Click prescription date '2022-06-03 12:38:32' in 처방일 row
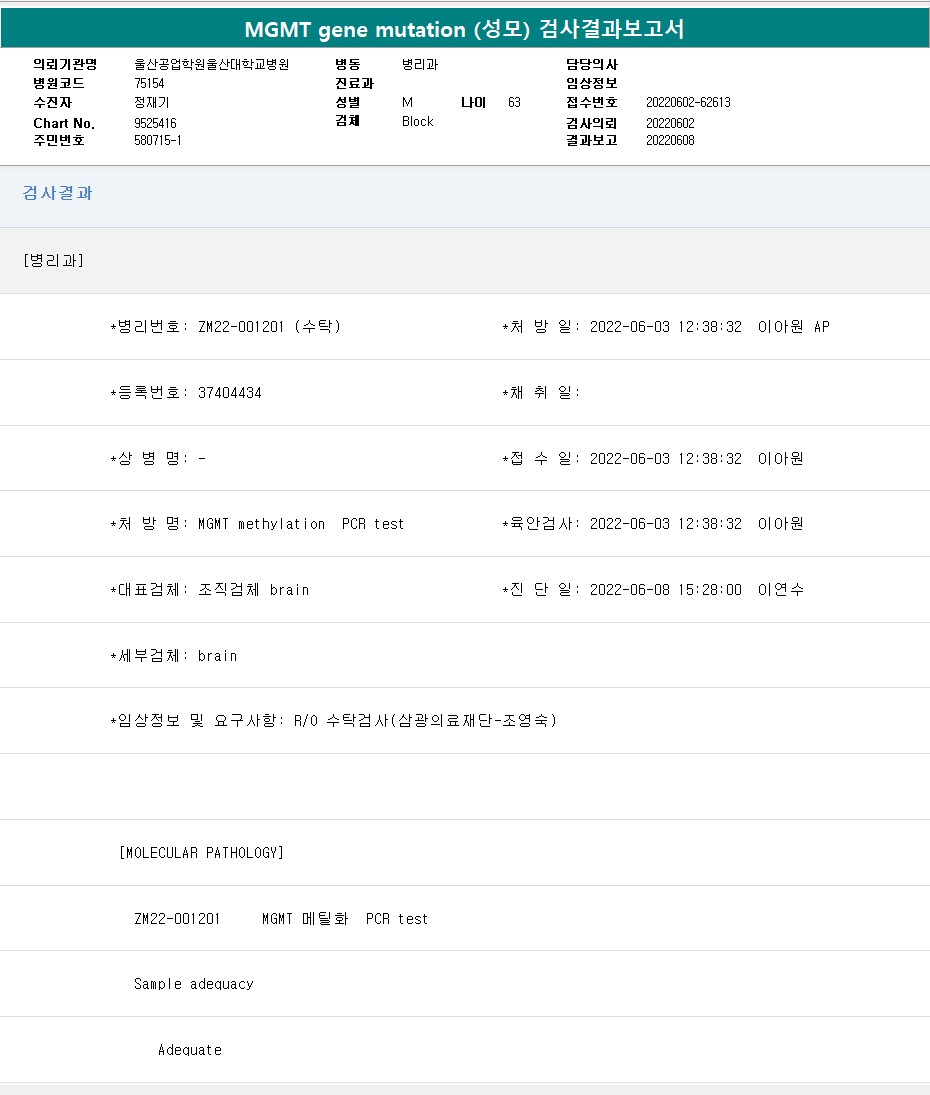 (666, 327)
